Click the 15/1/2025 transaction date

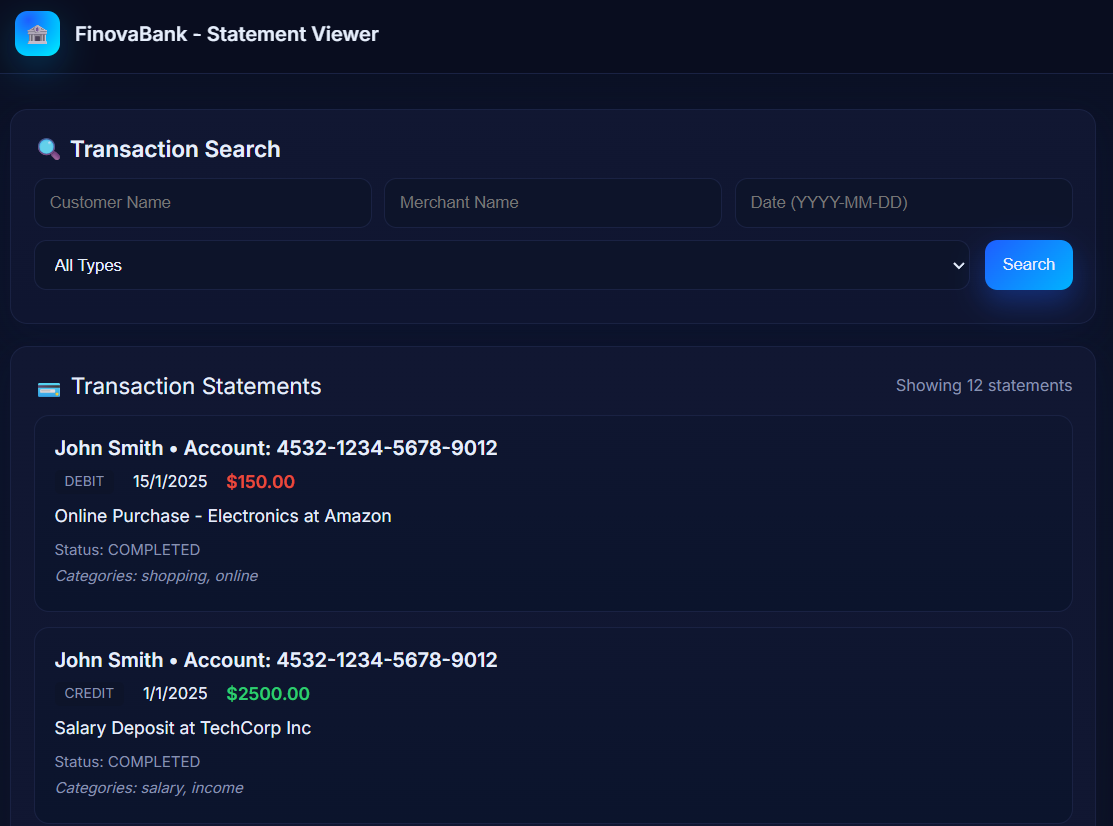(170, 482)
